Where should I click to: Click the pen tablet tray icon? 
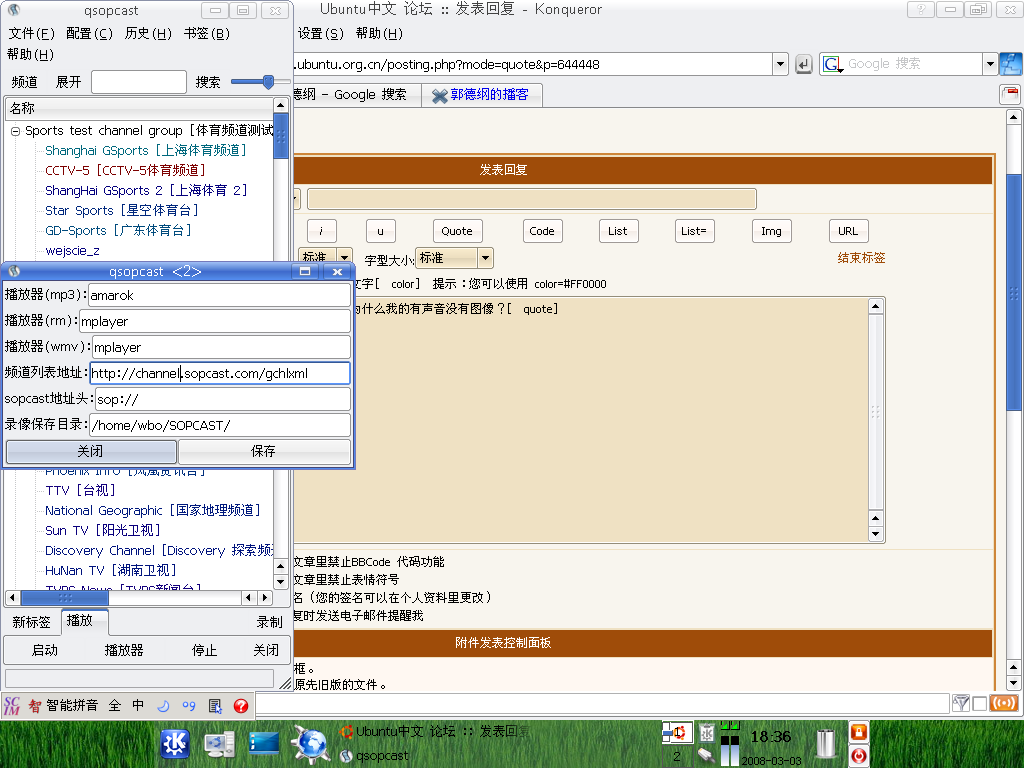point(707,755)
